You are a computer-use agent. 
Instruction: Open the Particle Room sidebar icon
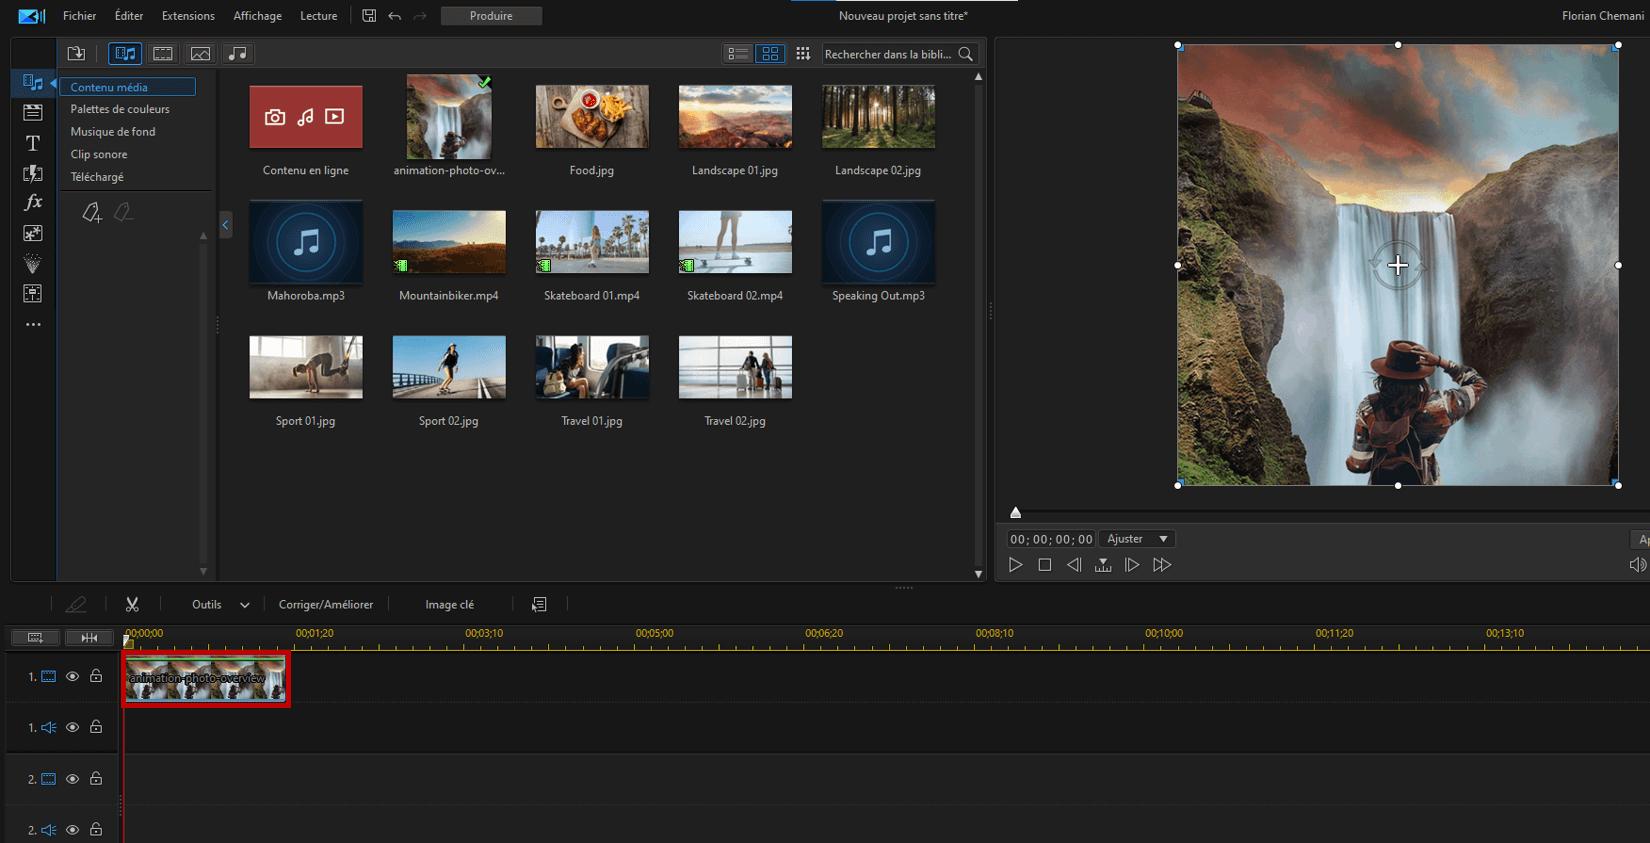[x=33, y=264]
